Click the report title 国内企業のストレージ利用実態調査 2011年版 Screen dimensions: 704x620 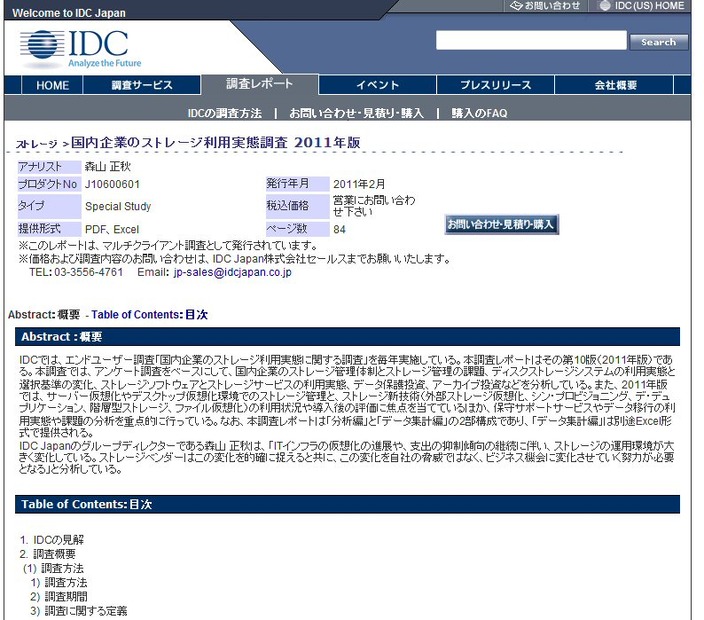(x=216, y=143)
